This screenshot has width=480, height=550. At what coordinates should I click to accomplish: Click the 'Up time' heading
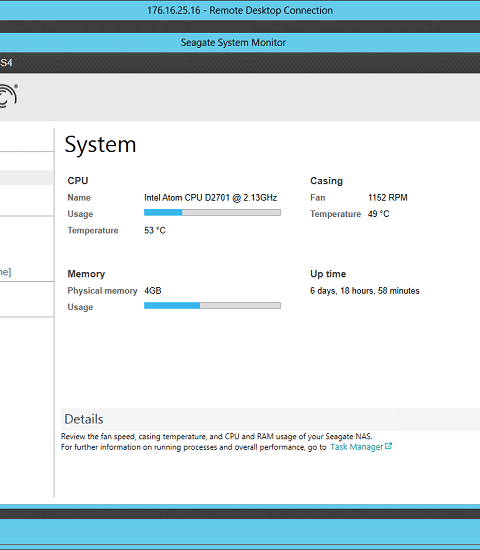[328, 274]
